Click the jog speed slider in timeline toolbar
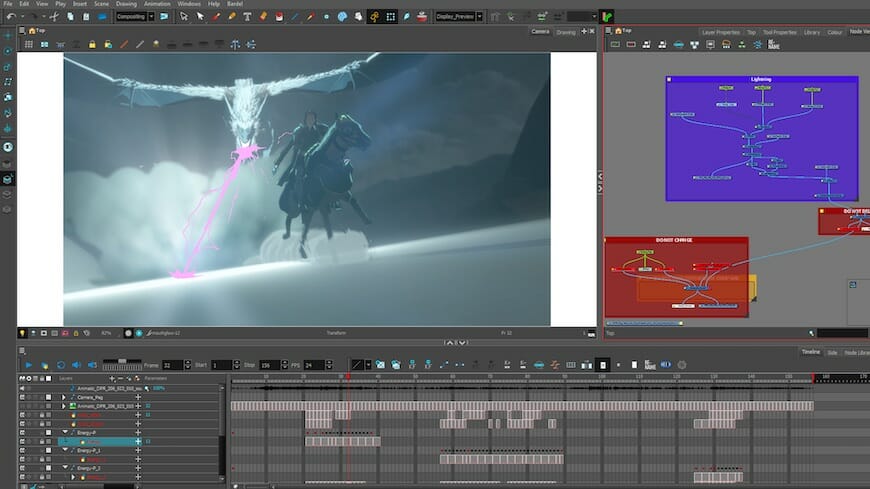The image size is (870, 489). pos(122,362)
